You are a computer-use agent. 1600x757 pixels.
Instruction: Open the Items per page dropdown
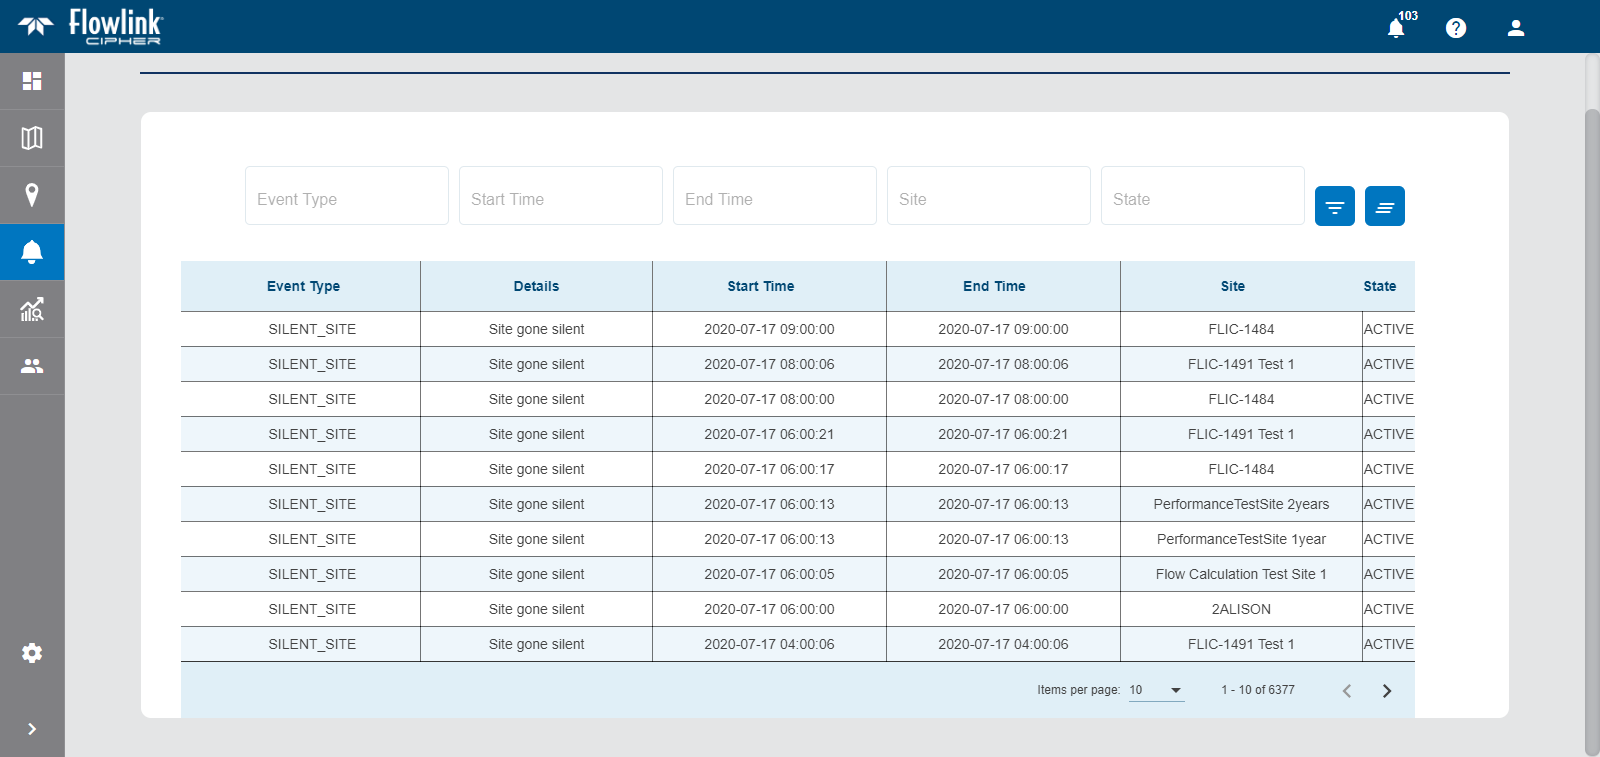point(1156,690)
